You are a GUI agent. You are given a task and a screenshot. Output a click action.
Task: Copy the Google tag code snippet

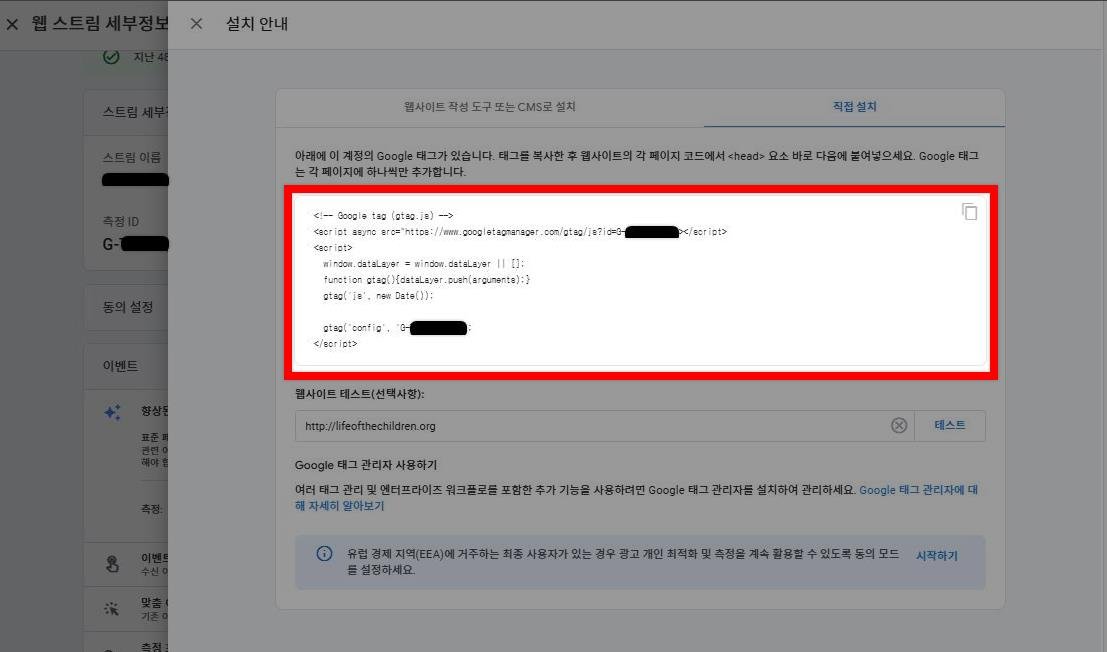pyautogui.click(x=969, y=212)
